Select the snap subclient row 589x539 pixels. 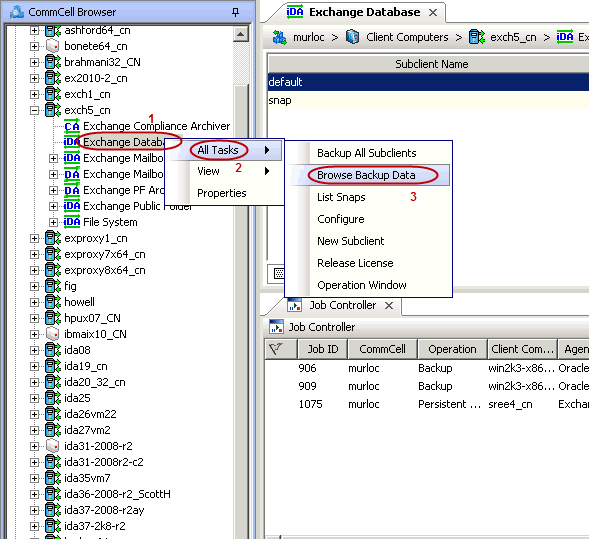coord(428,100)
